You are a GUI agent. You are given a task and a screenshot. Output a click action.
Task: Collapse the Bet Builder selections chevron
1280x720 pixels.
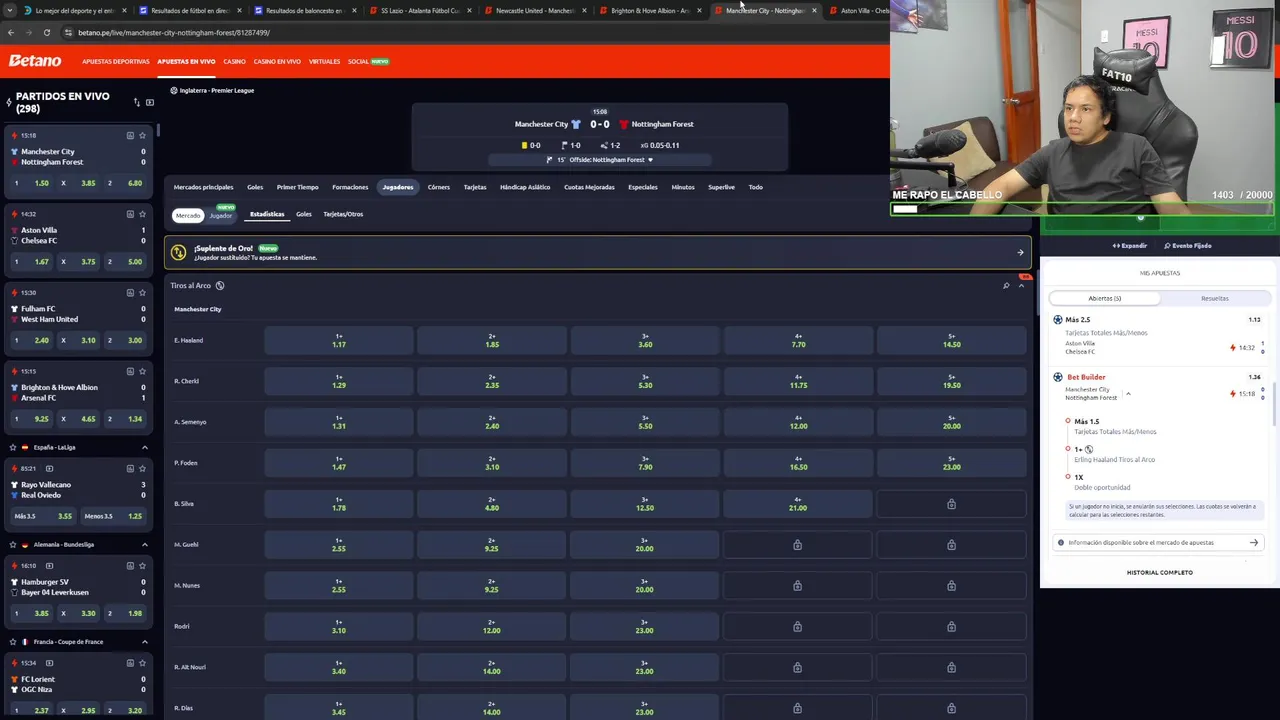(x=1128, y=393)
